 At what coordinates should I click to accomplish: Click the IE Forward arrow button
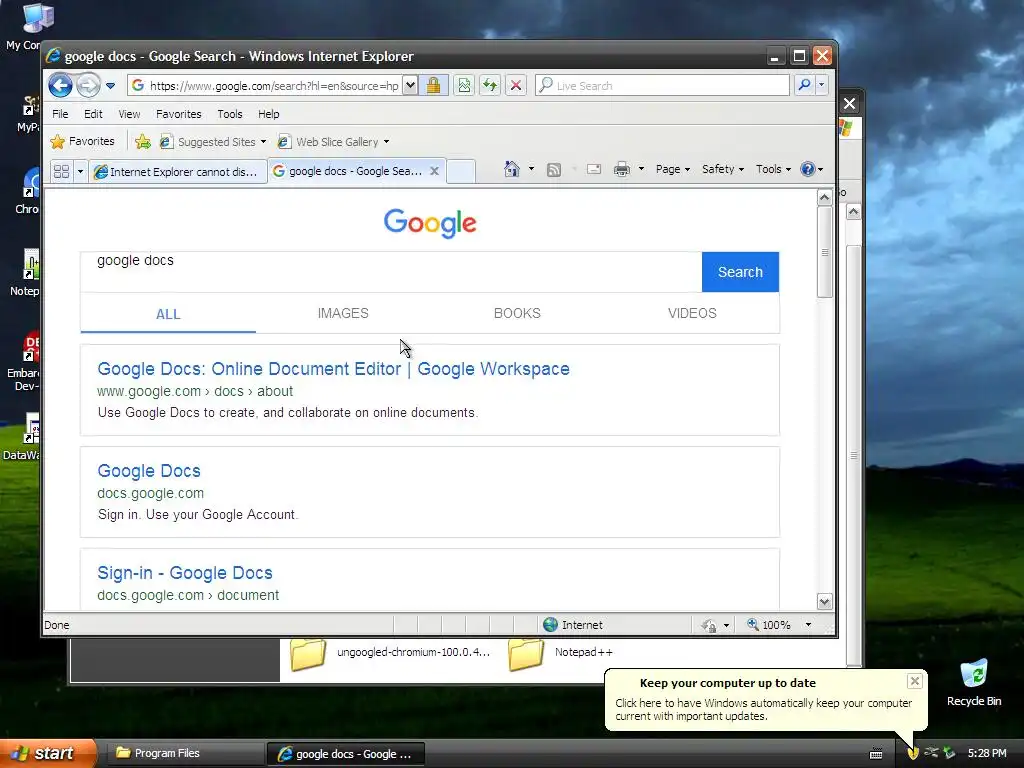tap(88, 86)
